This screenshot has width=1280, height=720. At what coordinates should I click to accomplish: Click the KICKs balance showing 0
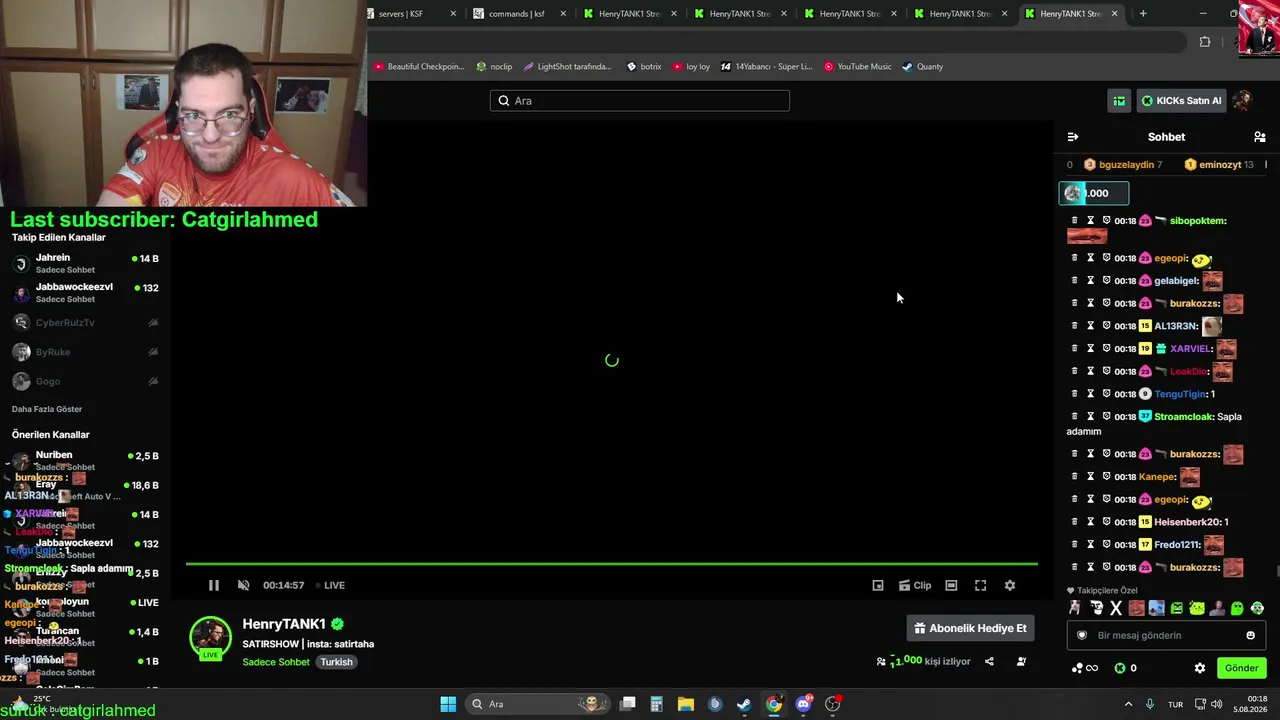1125,668
